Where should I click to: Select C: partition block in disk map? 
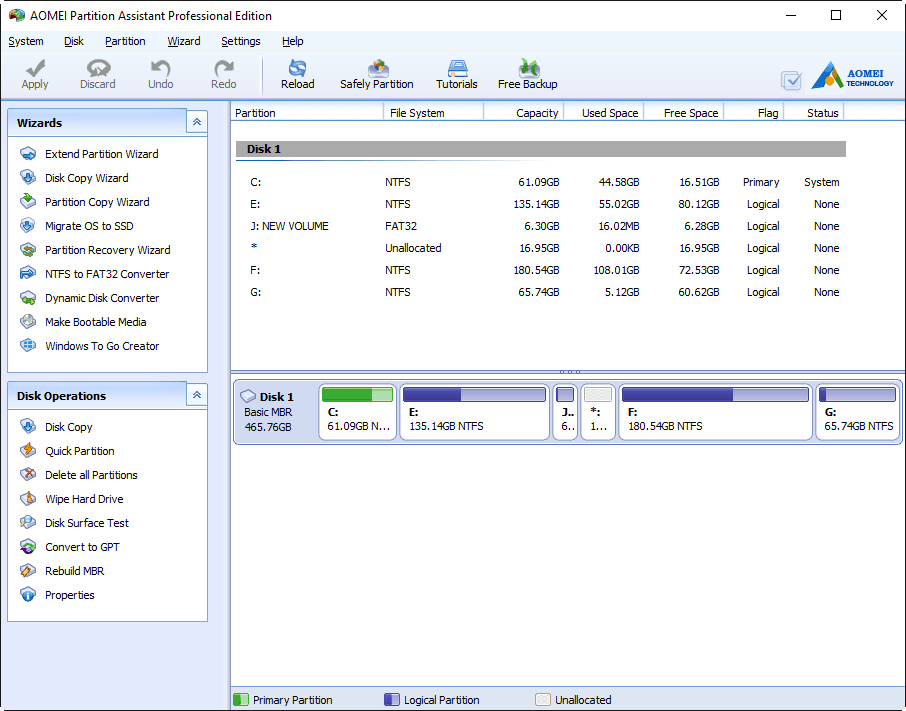[x=358, y=412]
